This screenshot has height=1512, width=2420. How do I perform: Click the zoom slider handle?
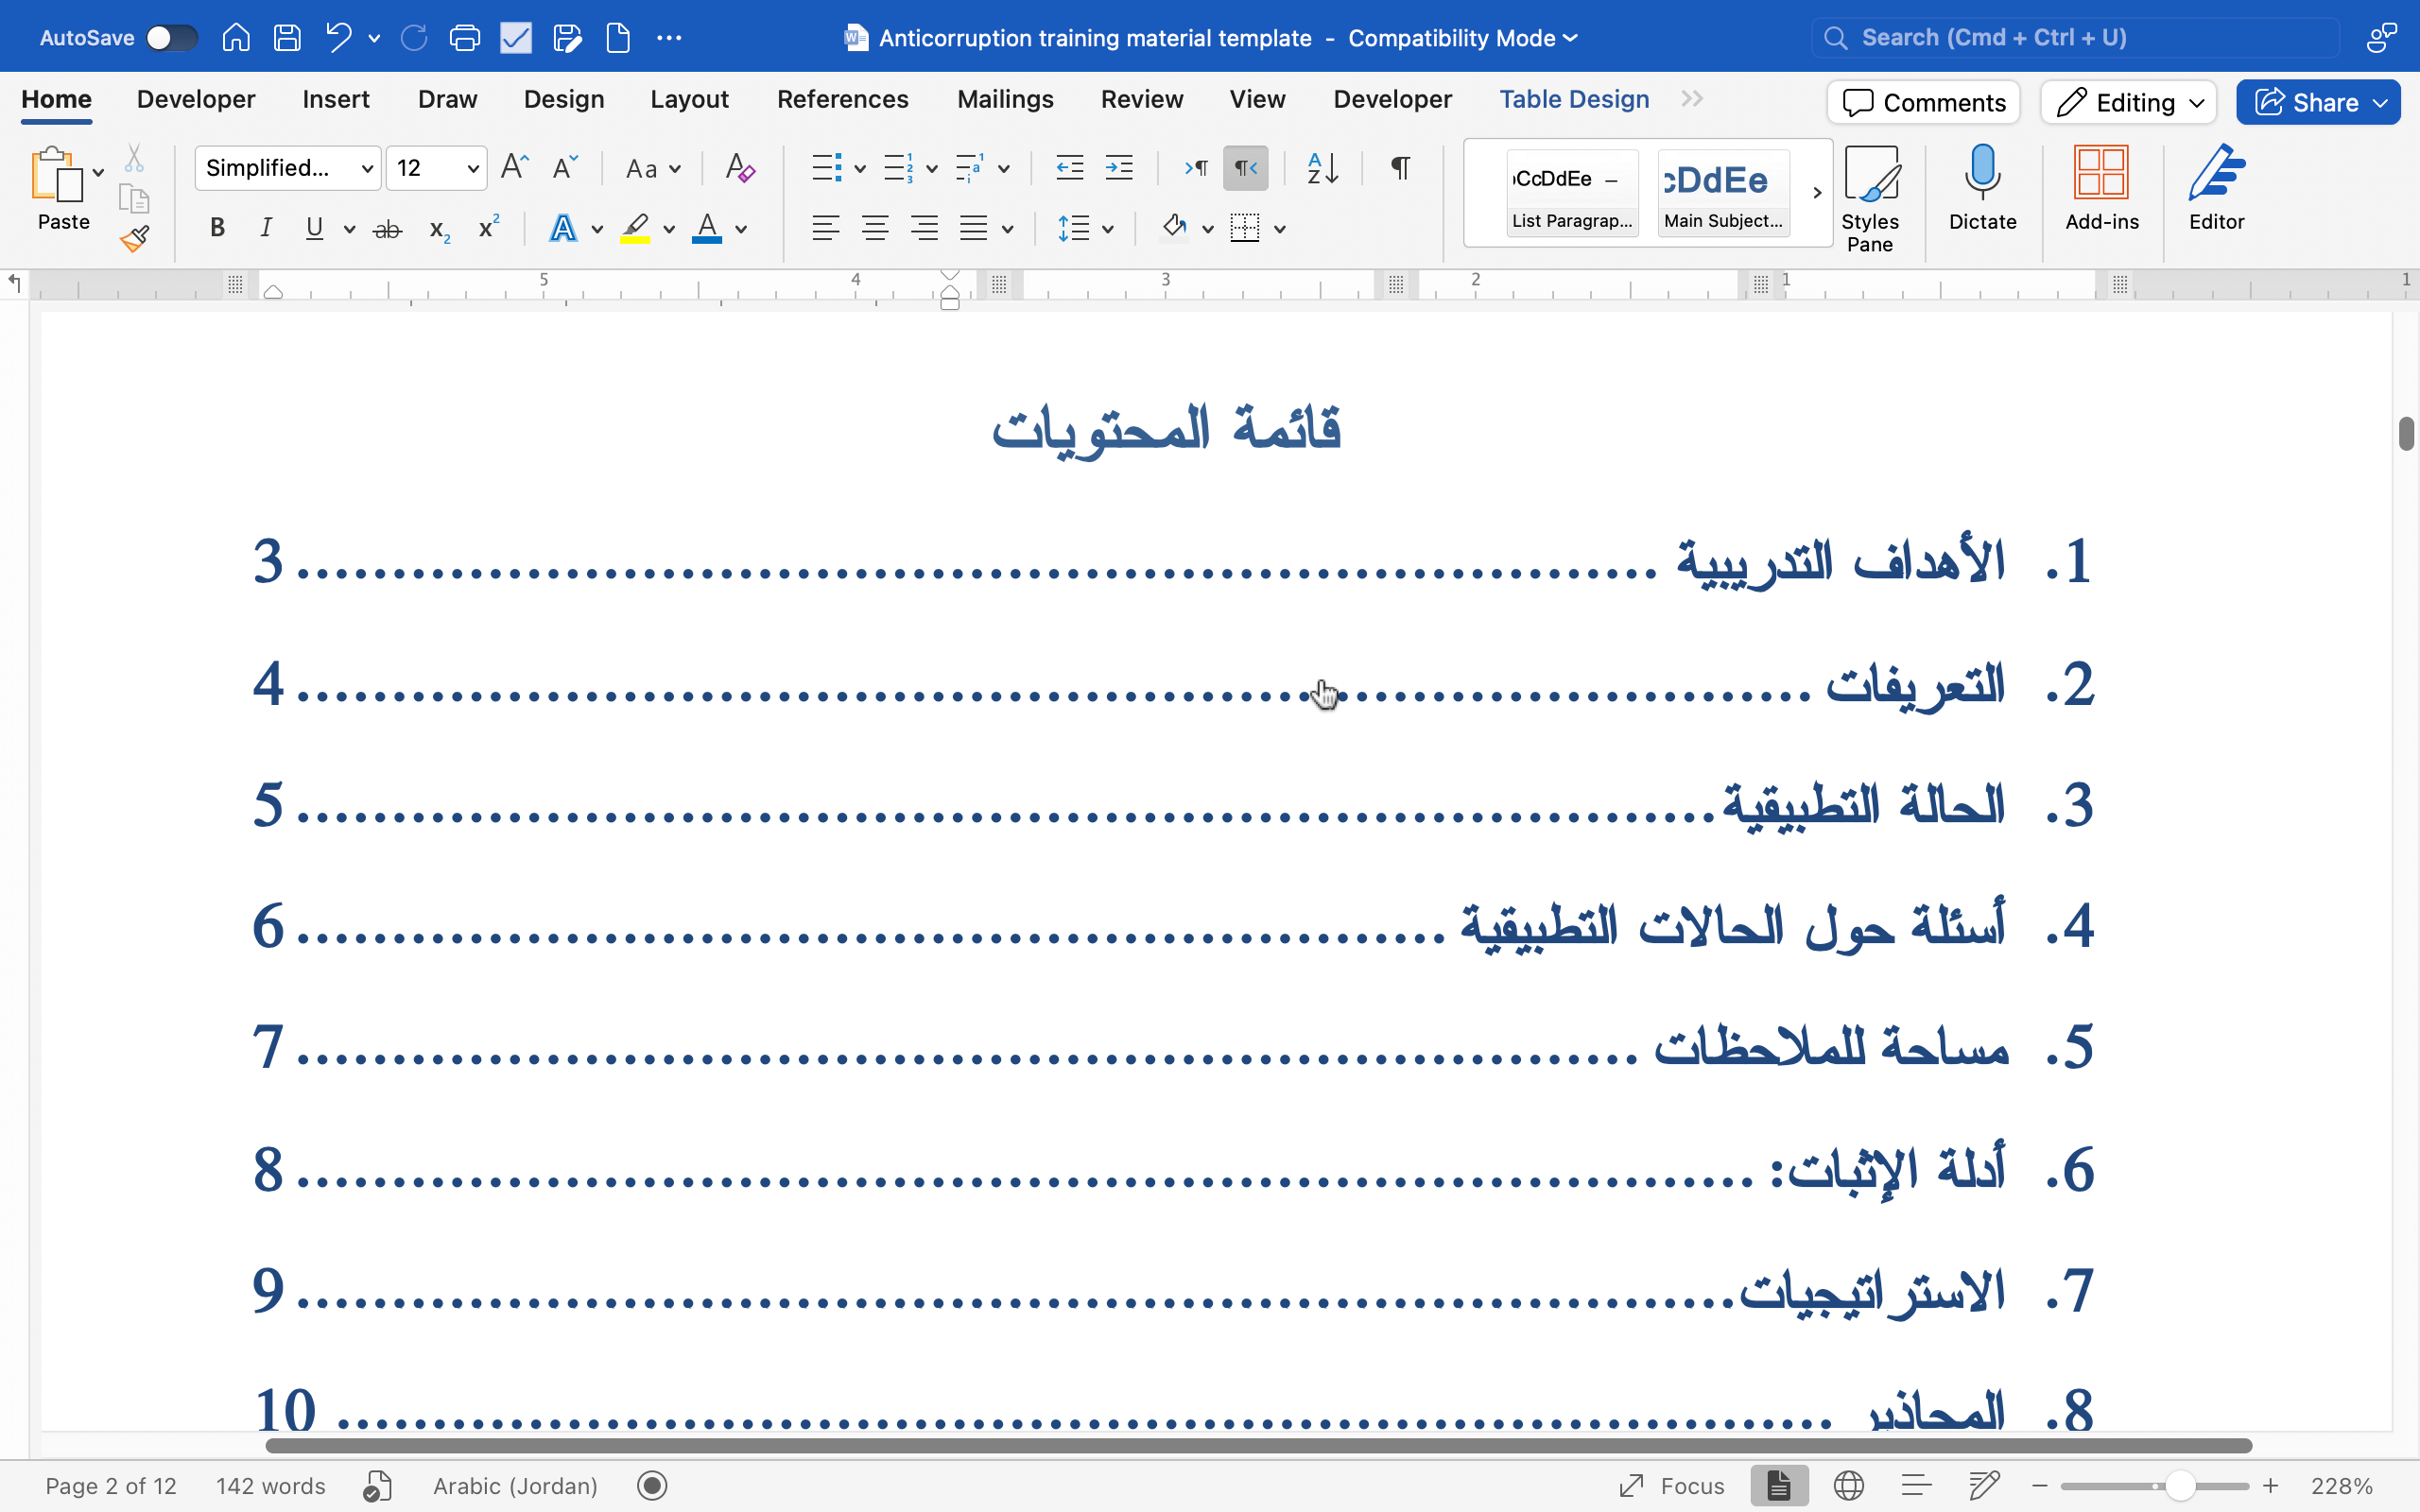[x=2179, y=1486]
